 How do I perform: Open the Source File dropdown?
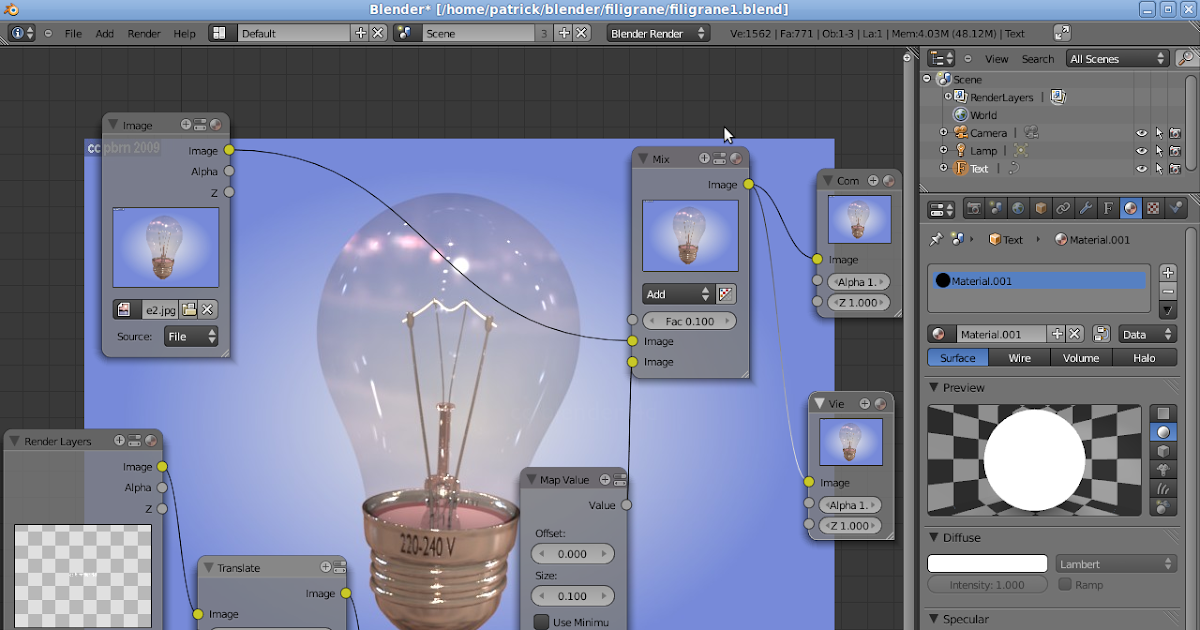[191, 337]
